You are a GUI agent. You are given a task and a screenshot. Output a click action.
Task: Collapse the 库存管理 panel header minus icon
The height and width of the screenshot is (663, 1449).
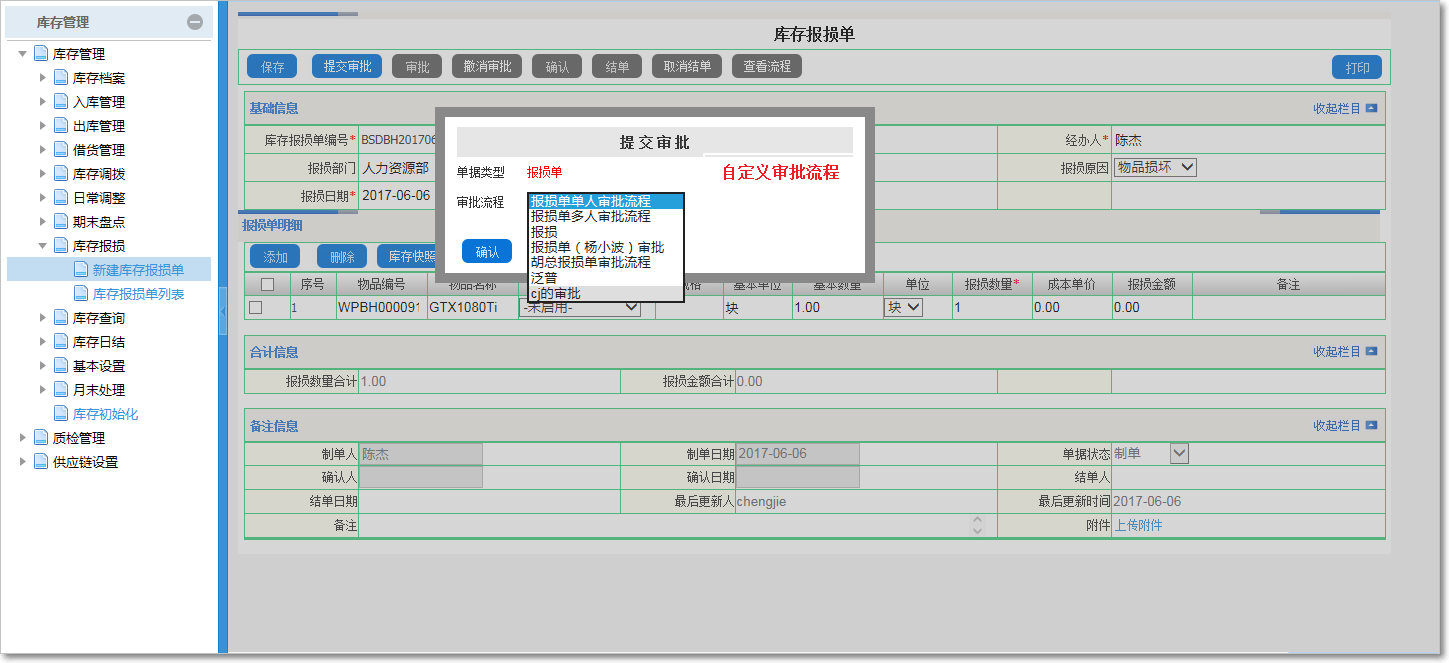pyautogui.click(x=195, y=22)
